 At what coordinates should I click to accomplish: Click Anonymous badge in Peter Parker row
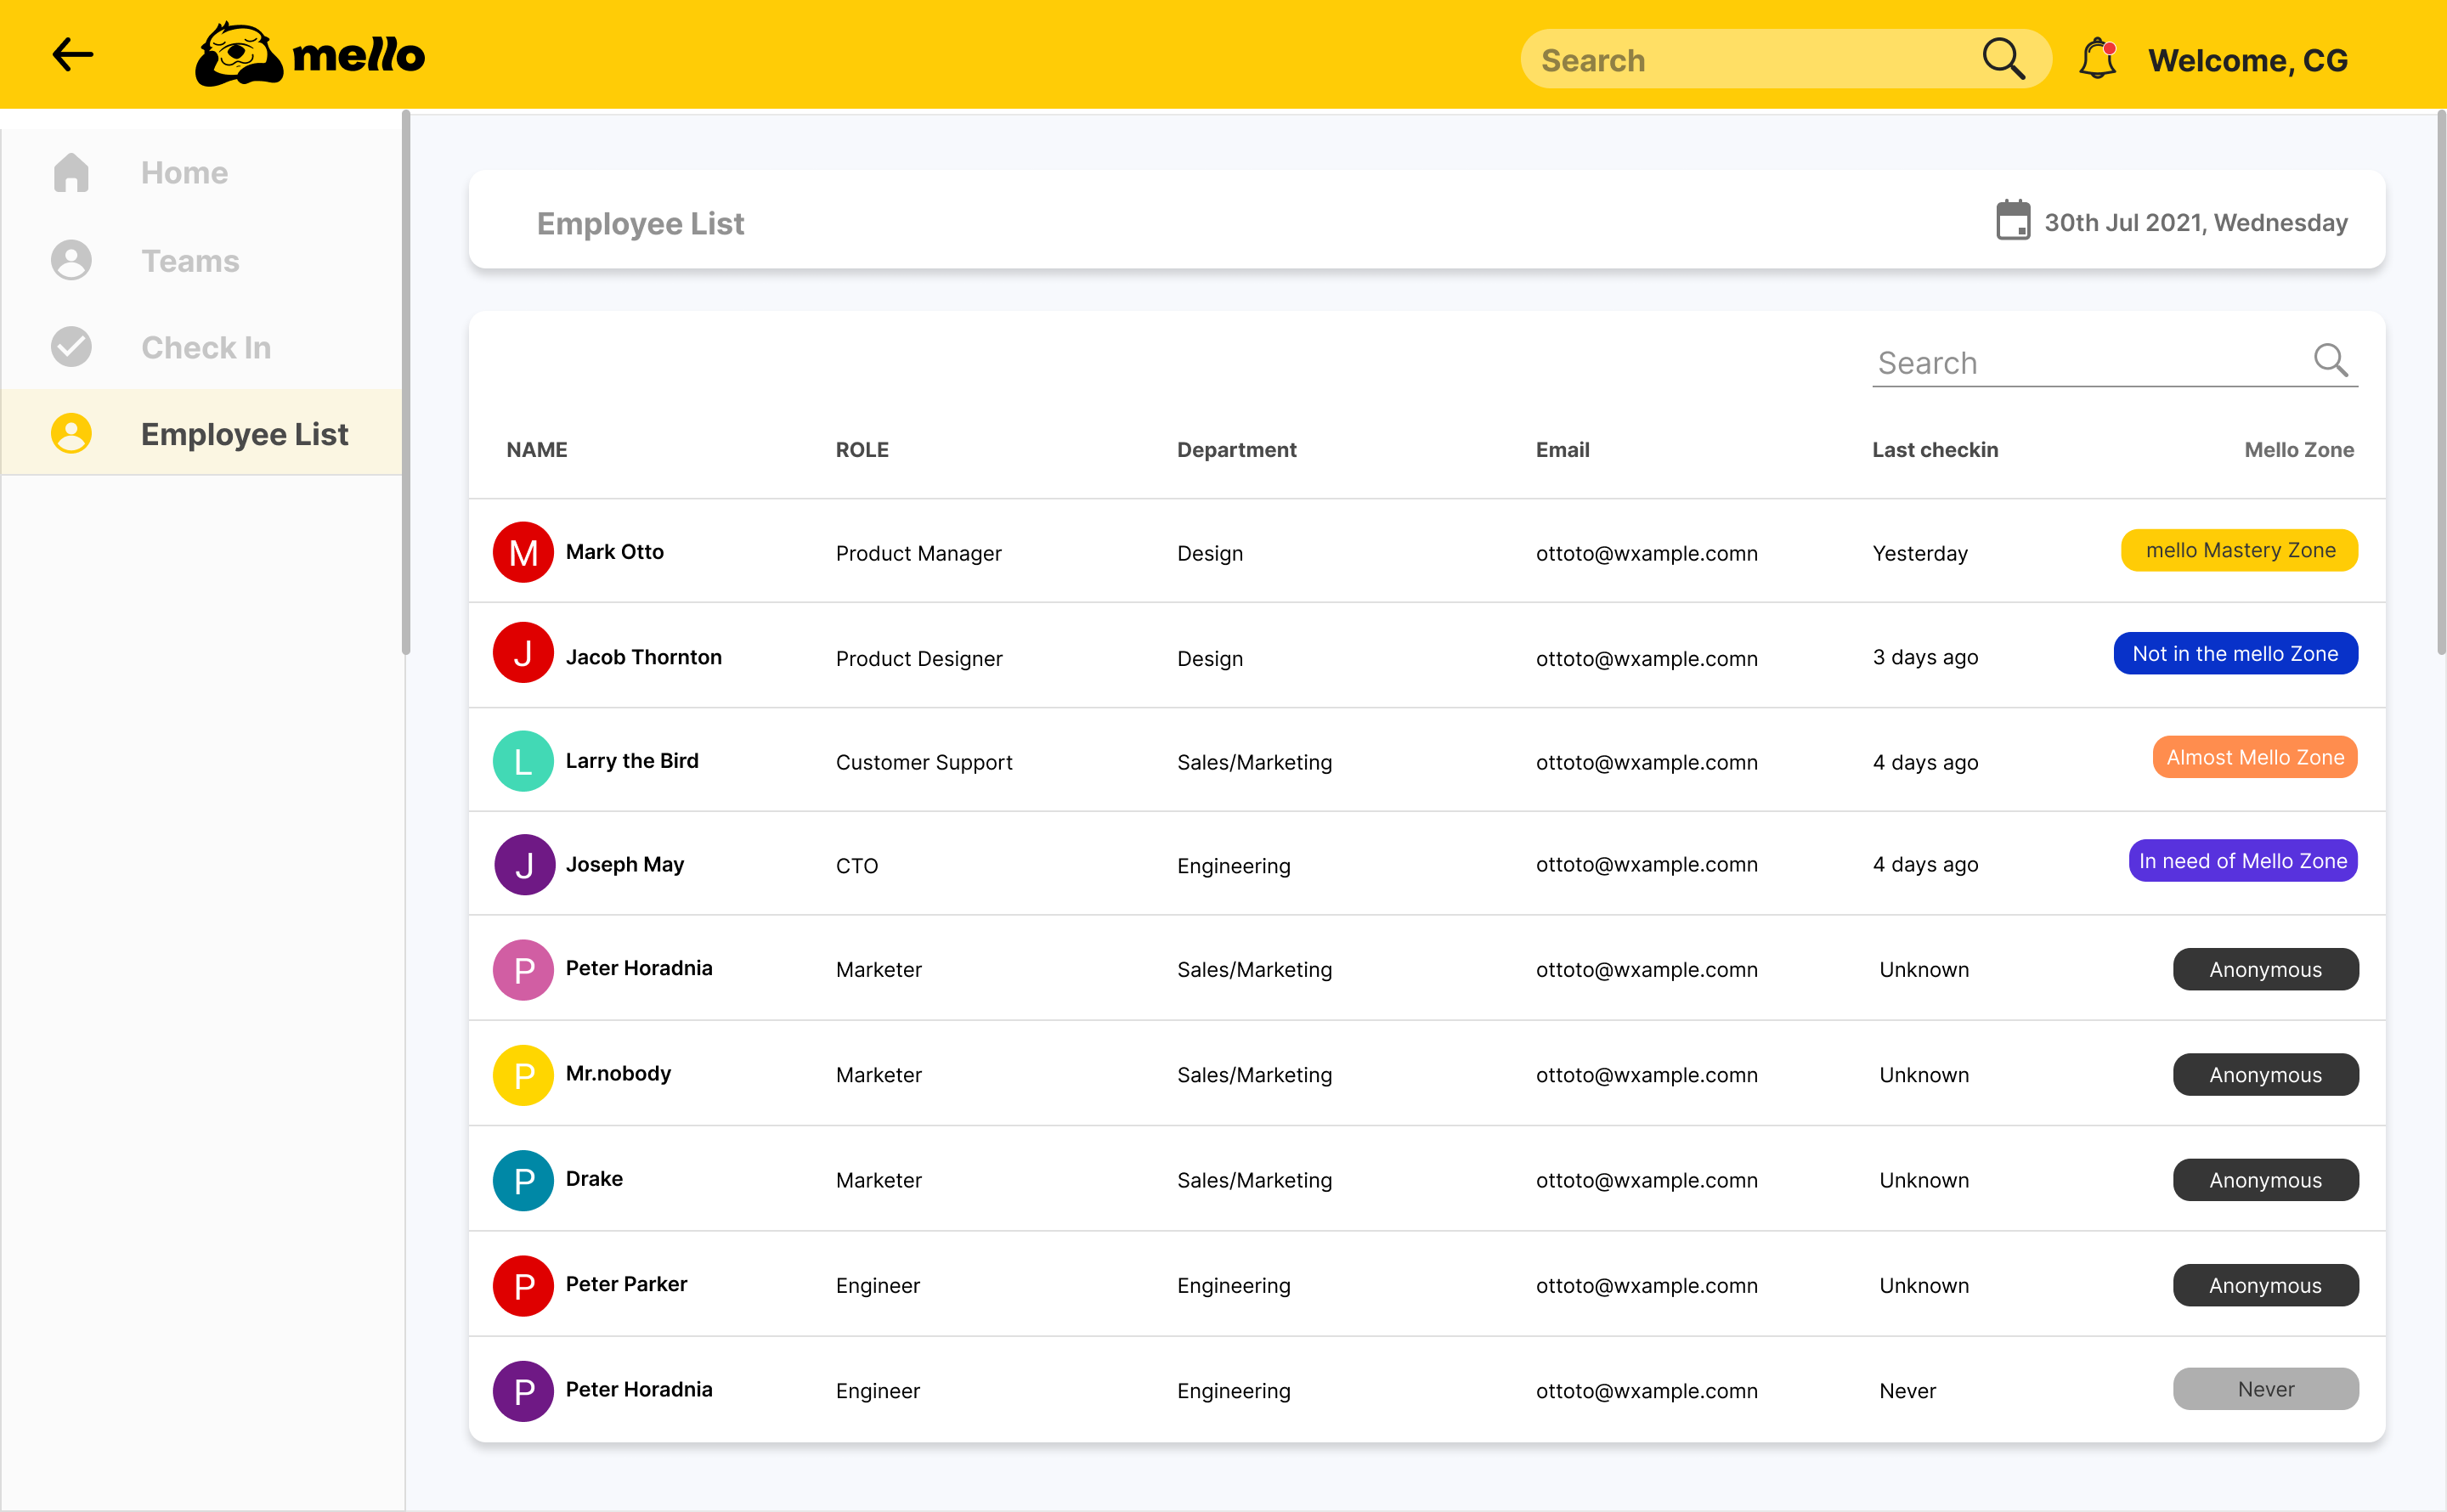click(x=2265, y=1285)
